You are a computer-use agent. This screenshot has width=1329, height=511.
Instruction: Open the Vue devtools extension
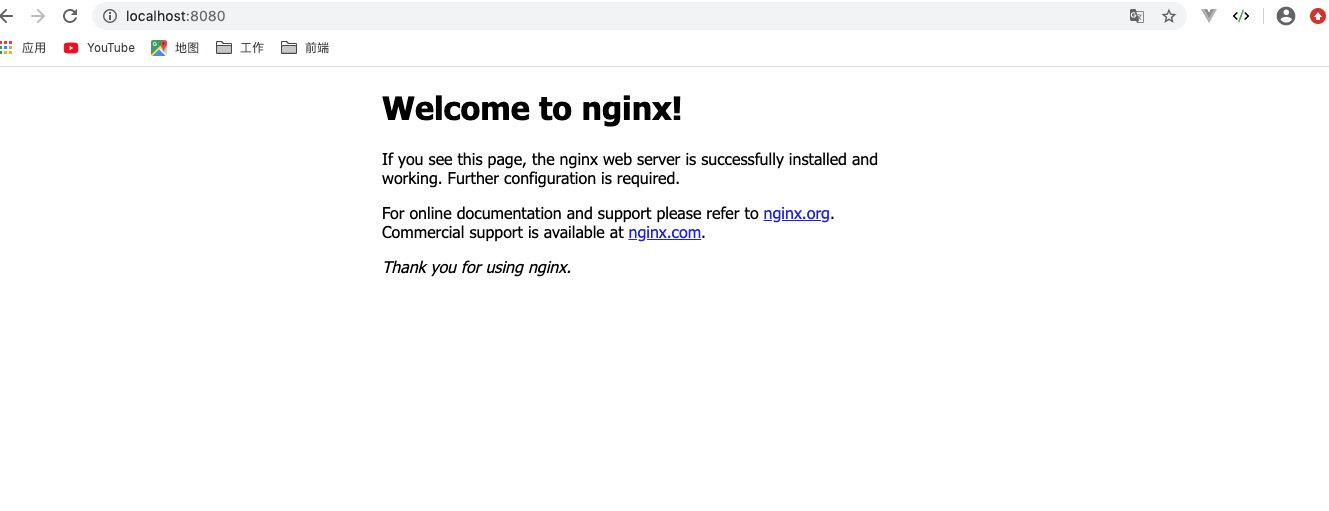click(1209, 16)
